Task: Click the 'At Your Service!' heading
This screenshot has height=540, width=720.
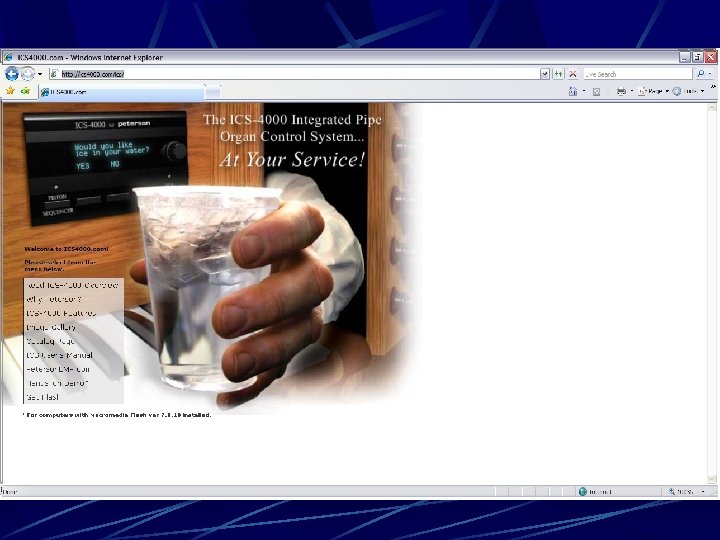Action: (292, 159)
